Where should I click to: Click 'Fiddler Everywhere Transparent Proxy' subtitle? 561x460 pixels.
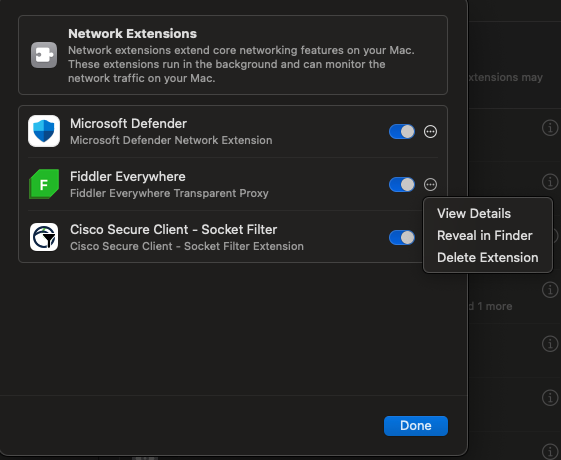169,193
